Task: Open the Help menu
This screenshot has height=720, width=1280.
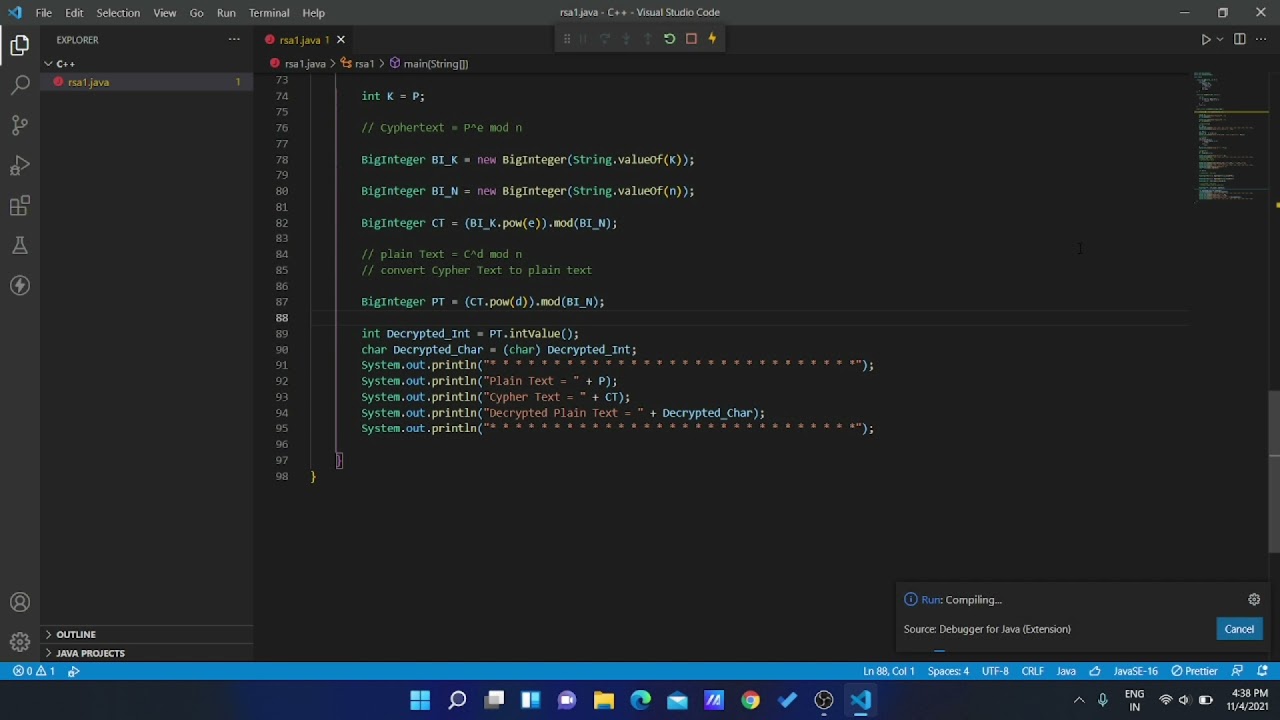Action: click(313, 13)
